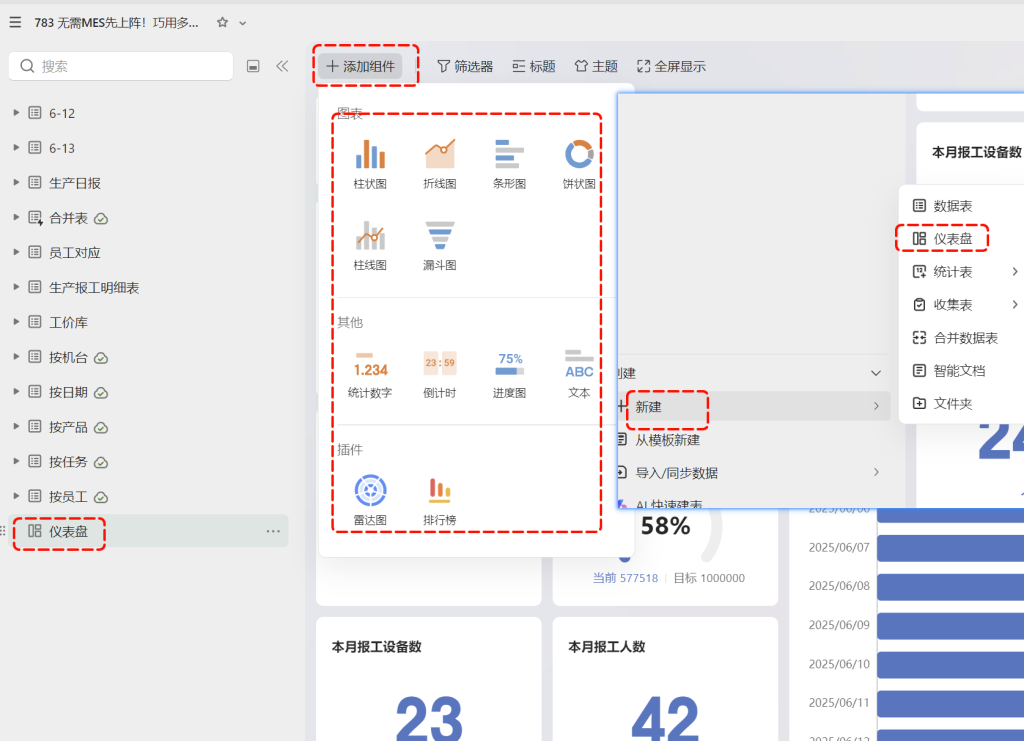Image resolution: width=1024 pixels, height=741 pixels.
Task: Add a 进度图 progress component
Action: coord(509,373)
